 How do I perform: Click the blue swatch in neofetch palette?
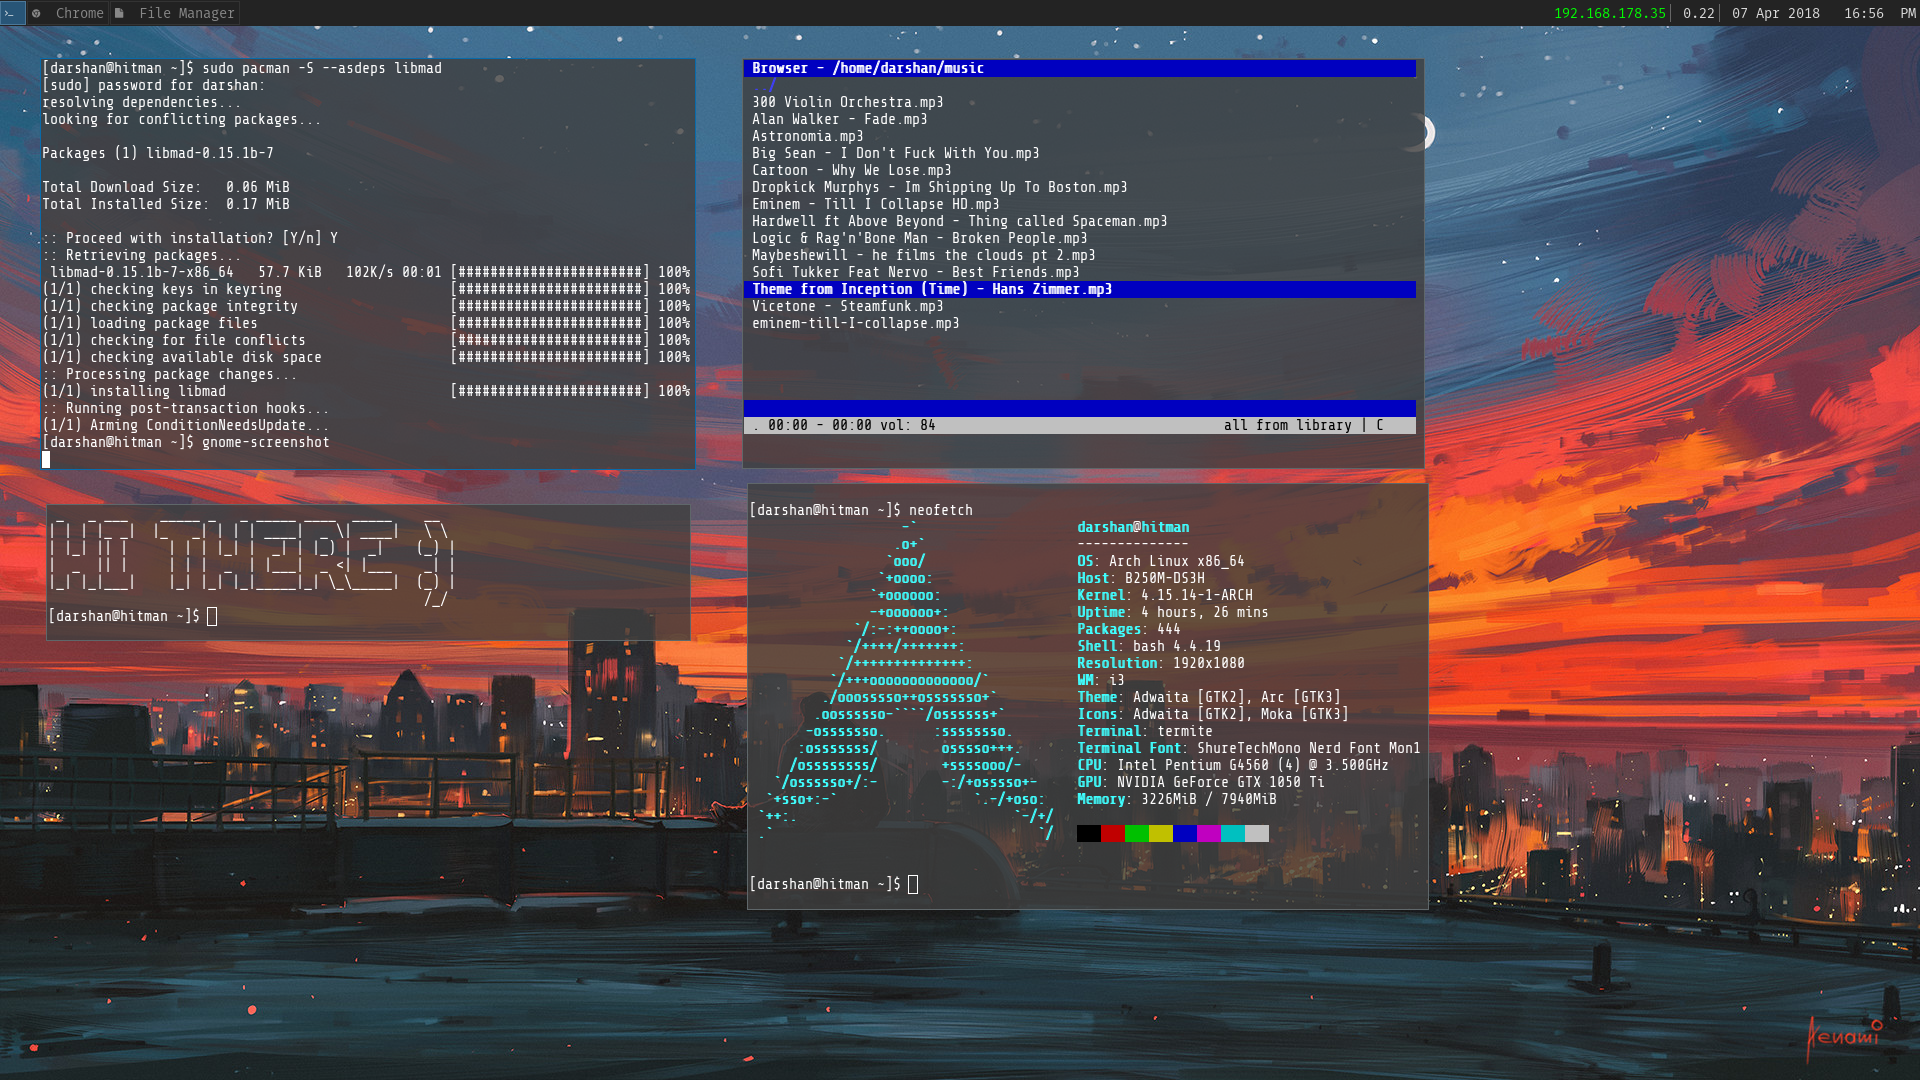[x=1184, y=833]
